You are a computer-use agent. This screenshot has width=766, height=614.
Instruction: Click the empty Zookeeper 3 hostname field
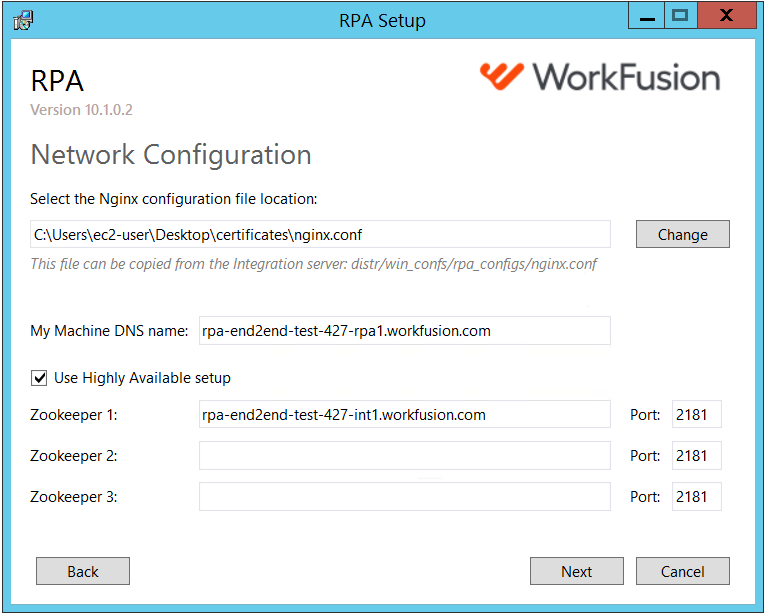[x=404, y=497]
